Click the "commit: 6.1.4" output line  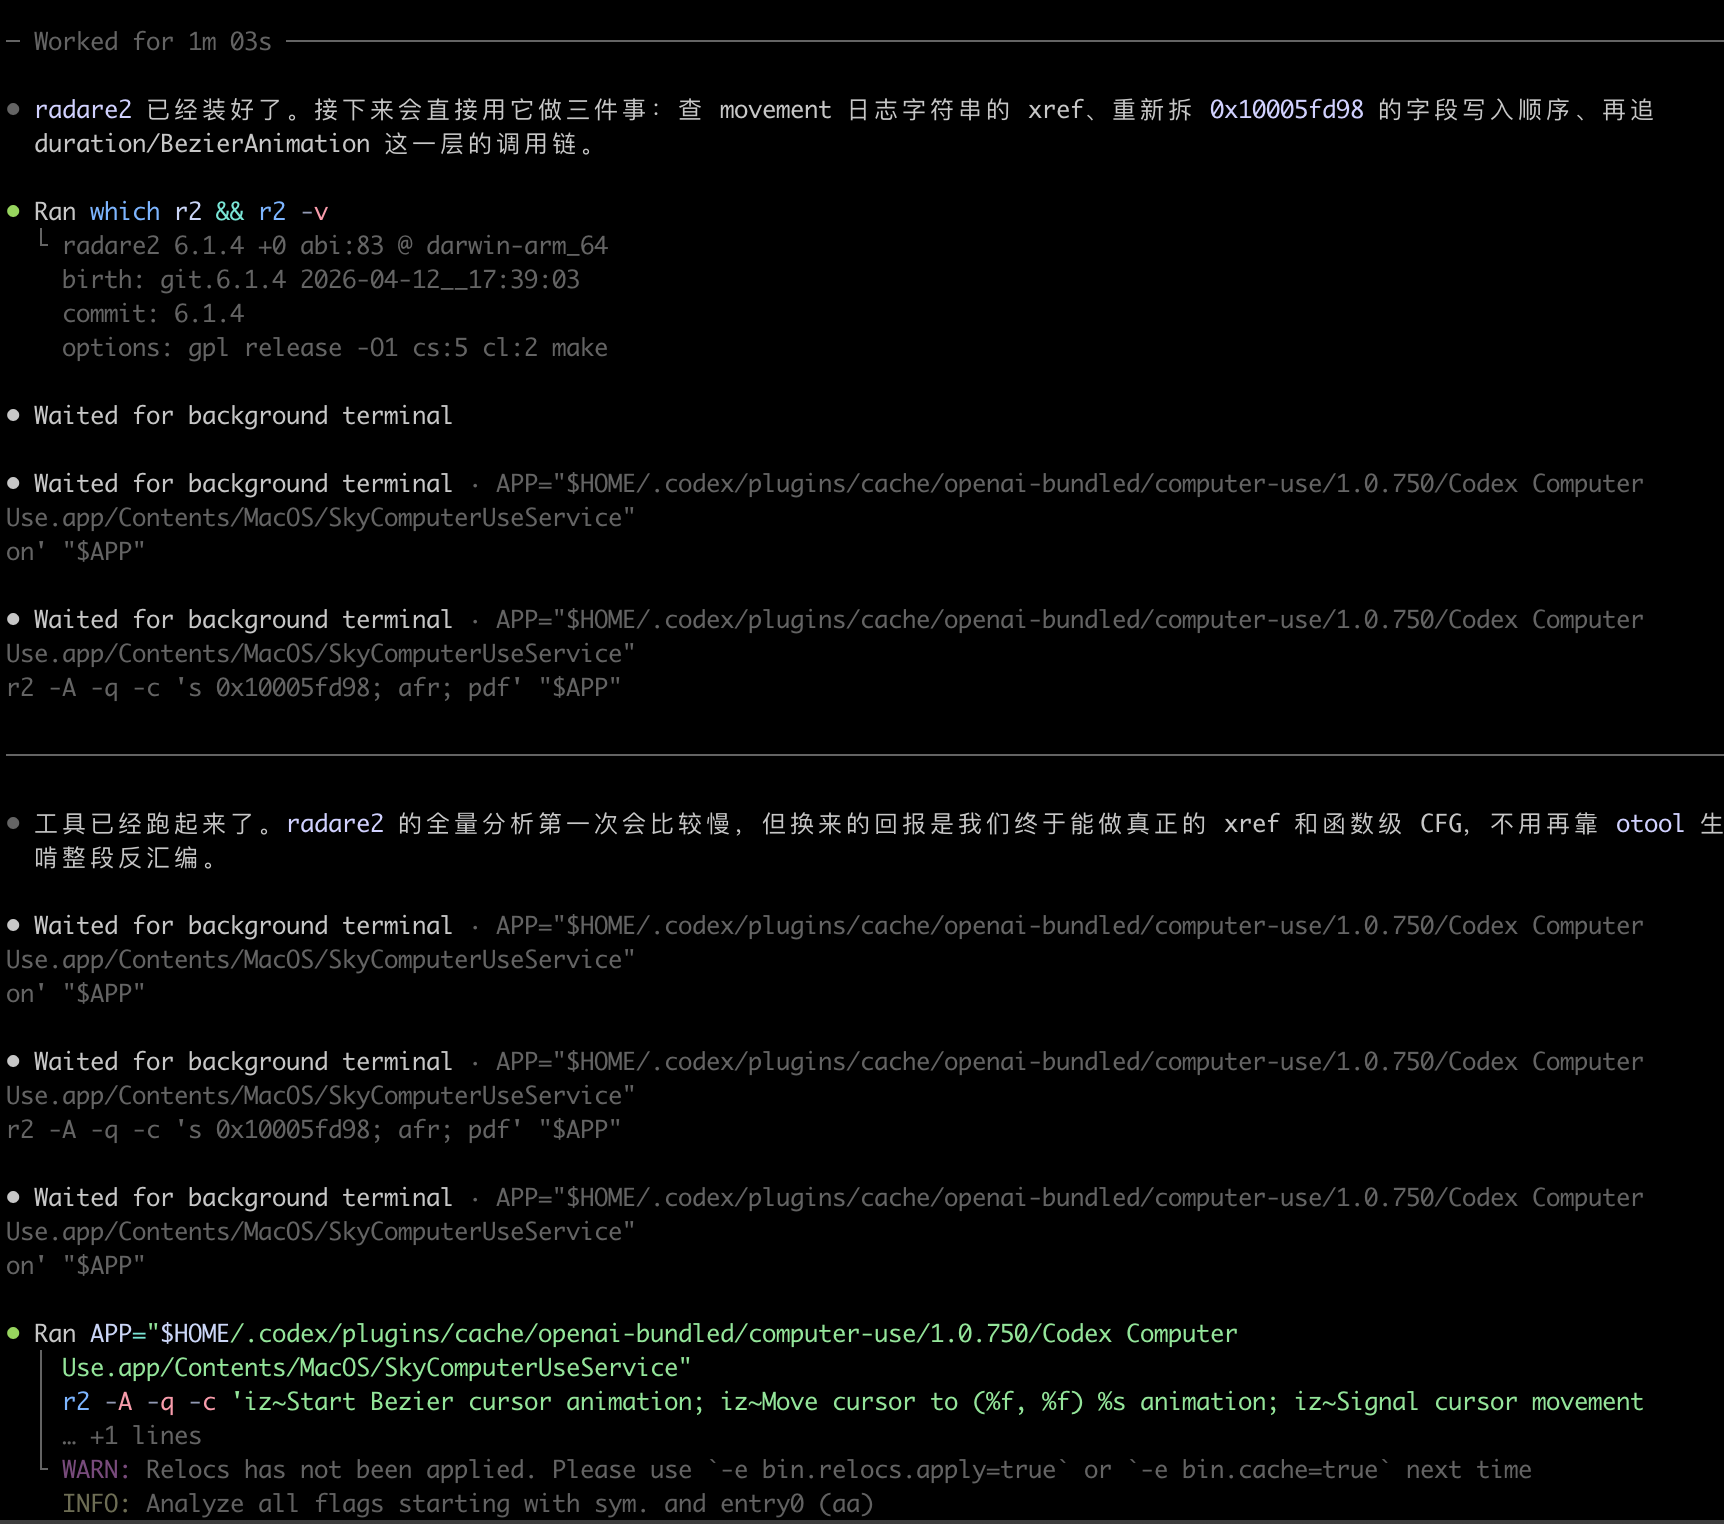pos(153,314)
